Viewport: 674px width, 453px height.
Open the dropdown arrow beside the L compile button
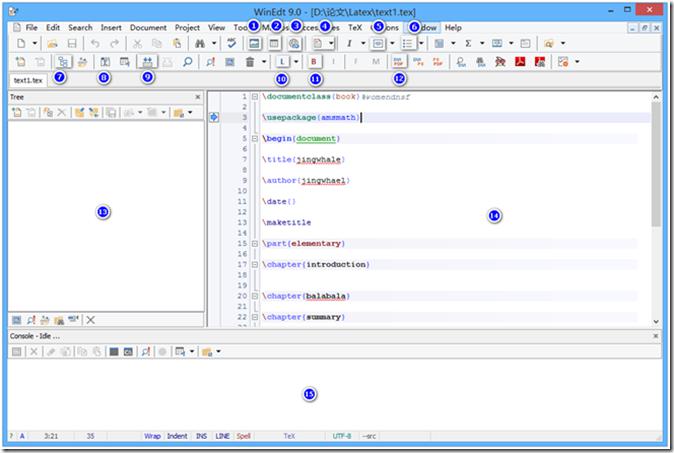click(x=296, y=62)
